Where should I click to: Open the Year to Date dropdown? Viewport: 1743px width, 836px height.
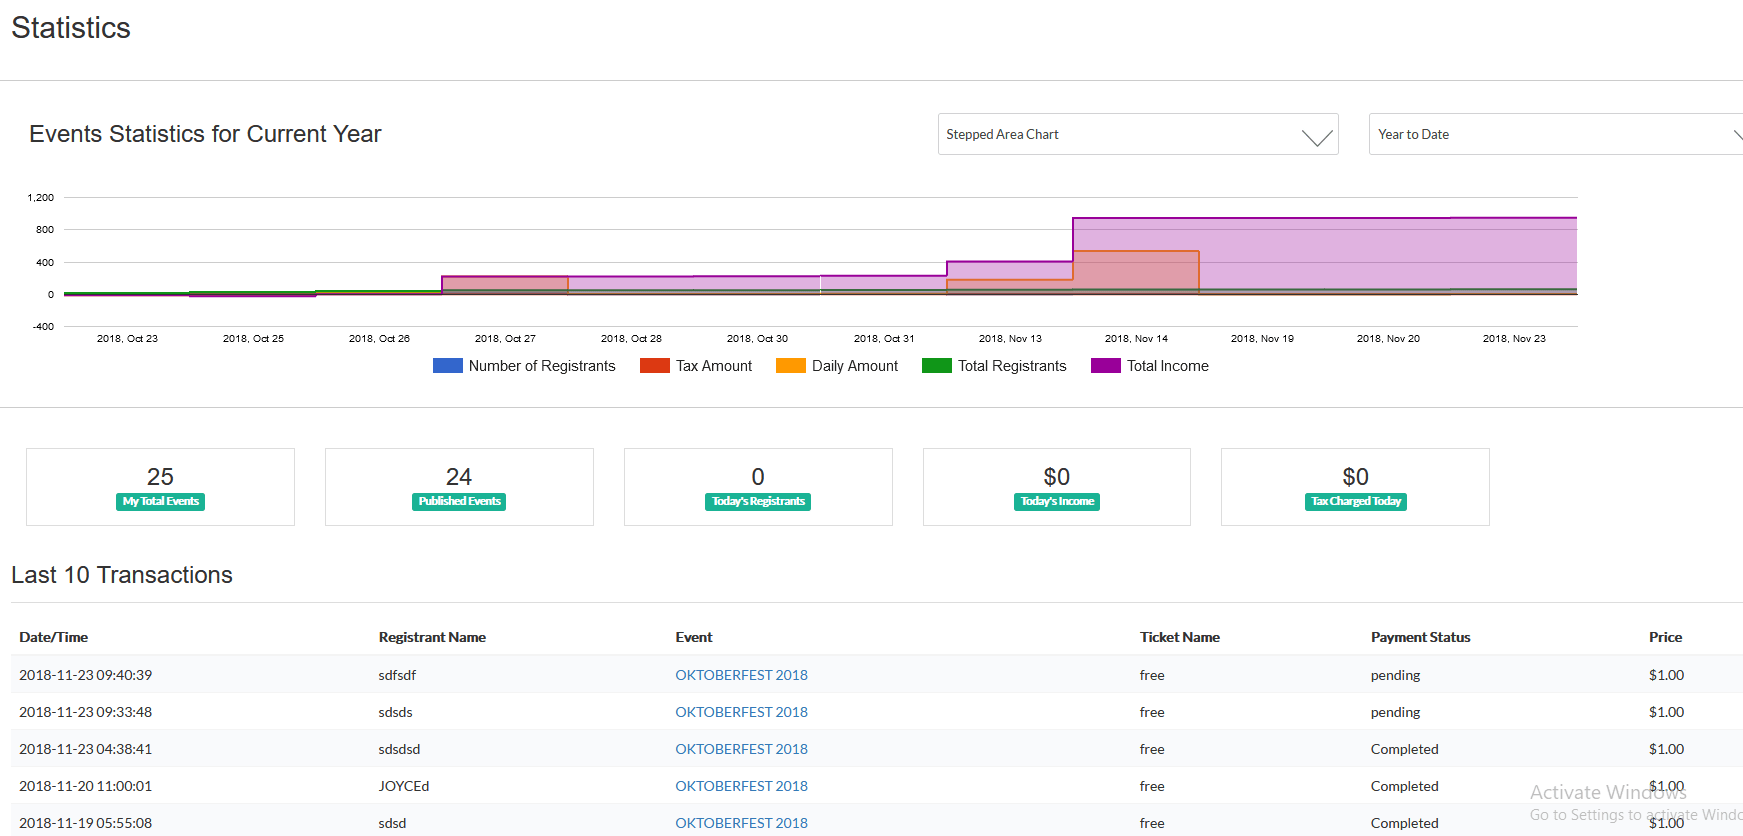(1555, 134)
